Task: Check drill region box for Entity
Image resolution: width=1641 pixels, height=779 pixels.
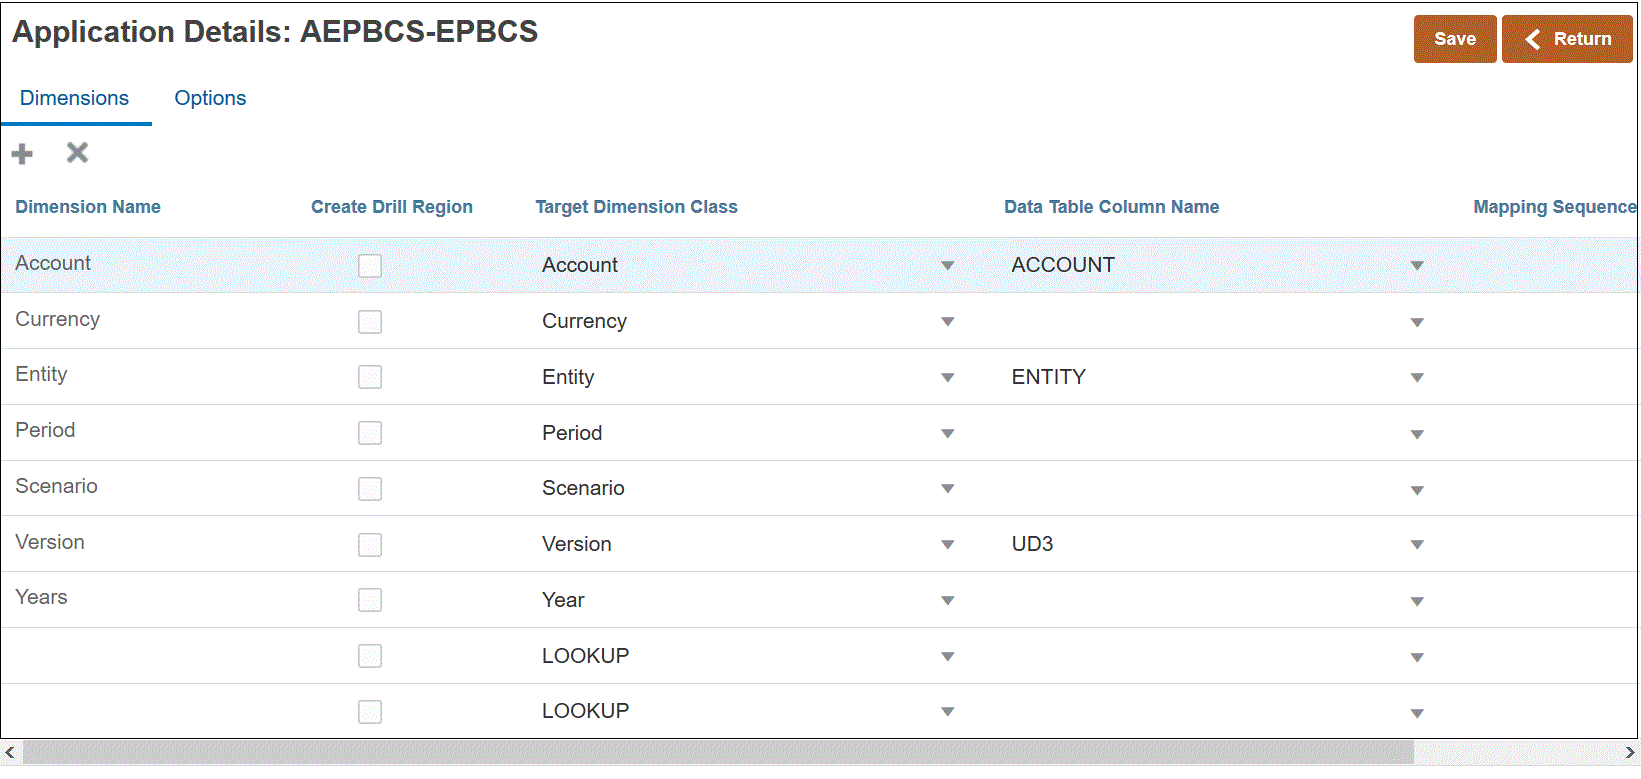Action: (x=370, y=377)
